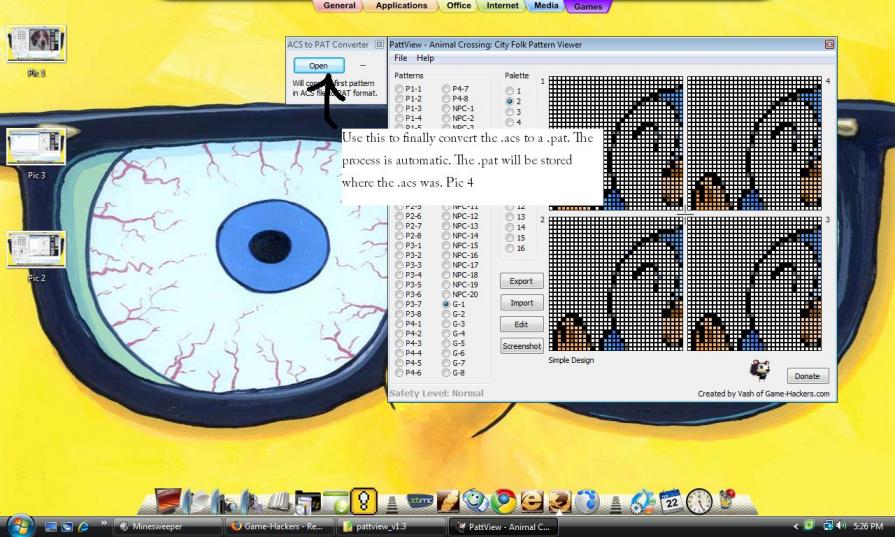This screenshot has height=537, width=895.
Task: Open the Help menu in PattView
Action: click(x=425, y=58)
